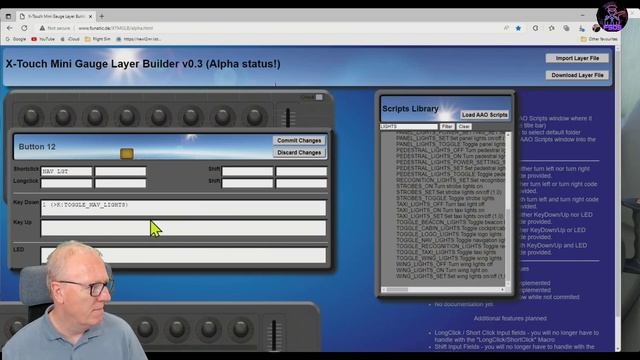This screenshot has height=360, width=640.
Task: Click the eighth rotary encoder knob on upper device
Action: click(254, 117)
